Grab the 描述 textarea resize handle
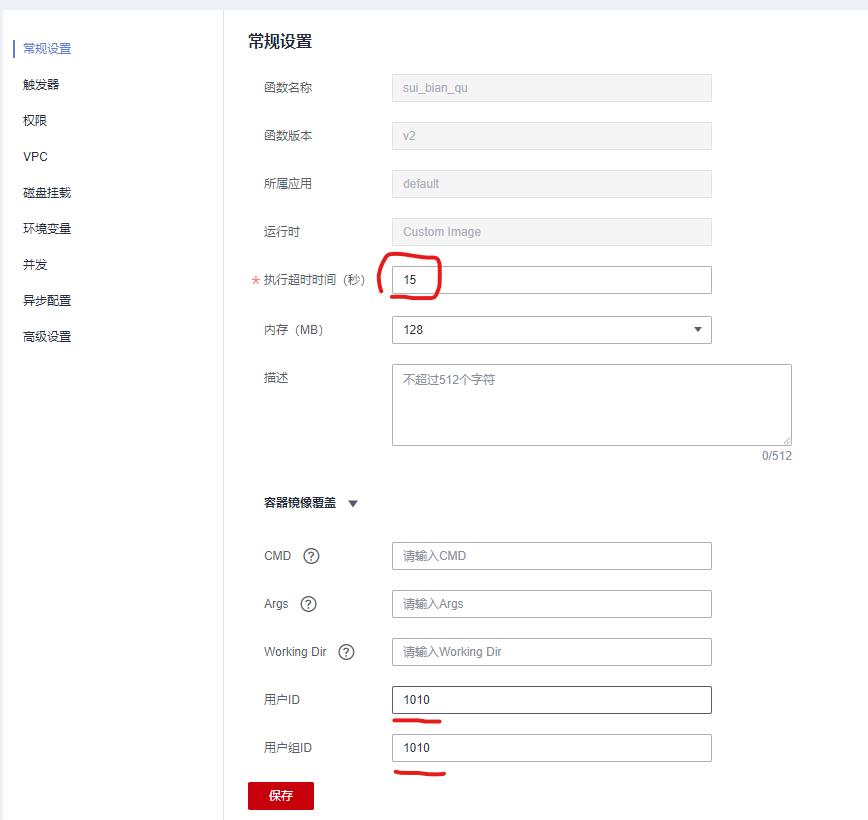This screenshot has height=820, width=868. [x=787, y=441]
